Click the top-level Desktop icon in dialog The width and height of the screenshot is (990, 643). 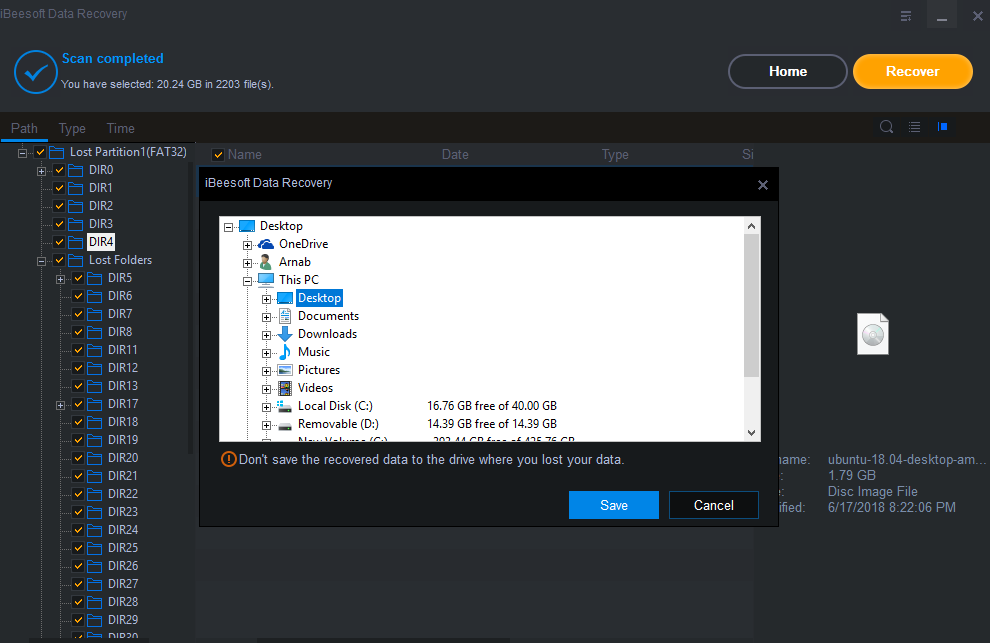(x=247, y=226)
